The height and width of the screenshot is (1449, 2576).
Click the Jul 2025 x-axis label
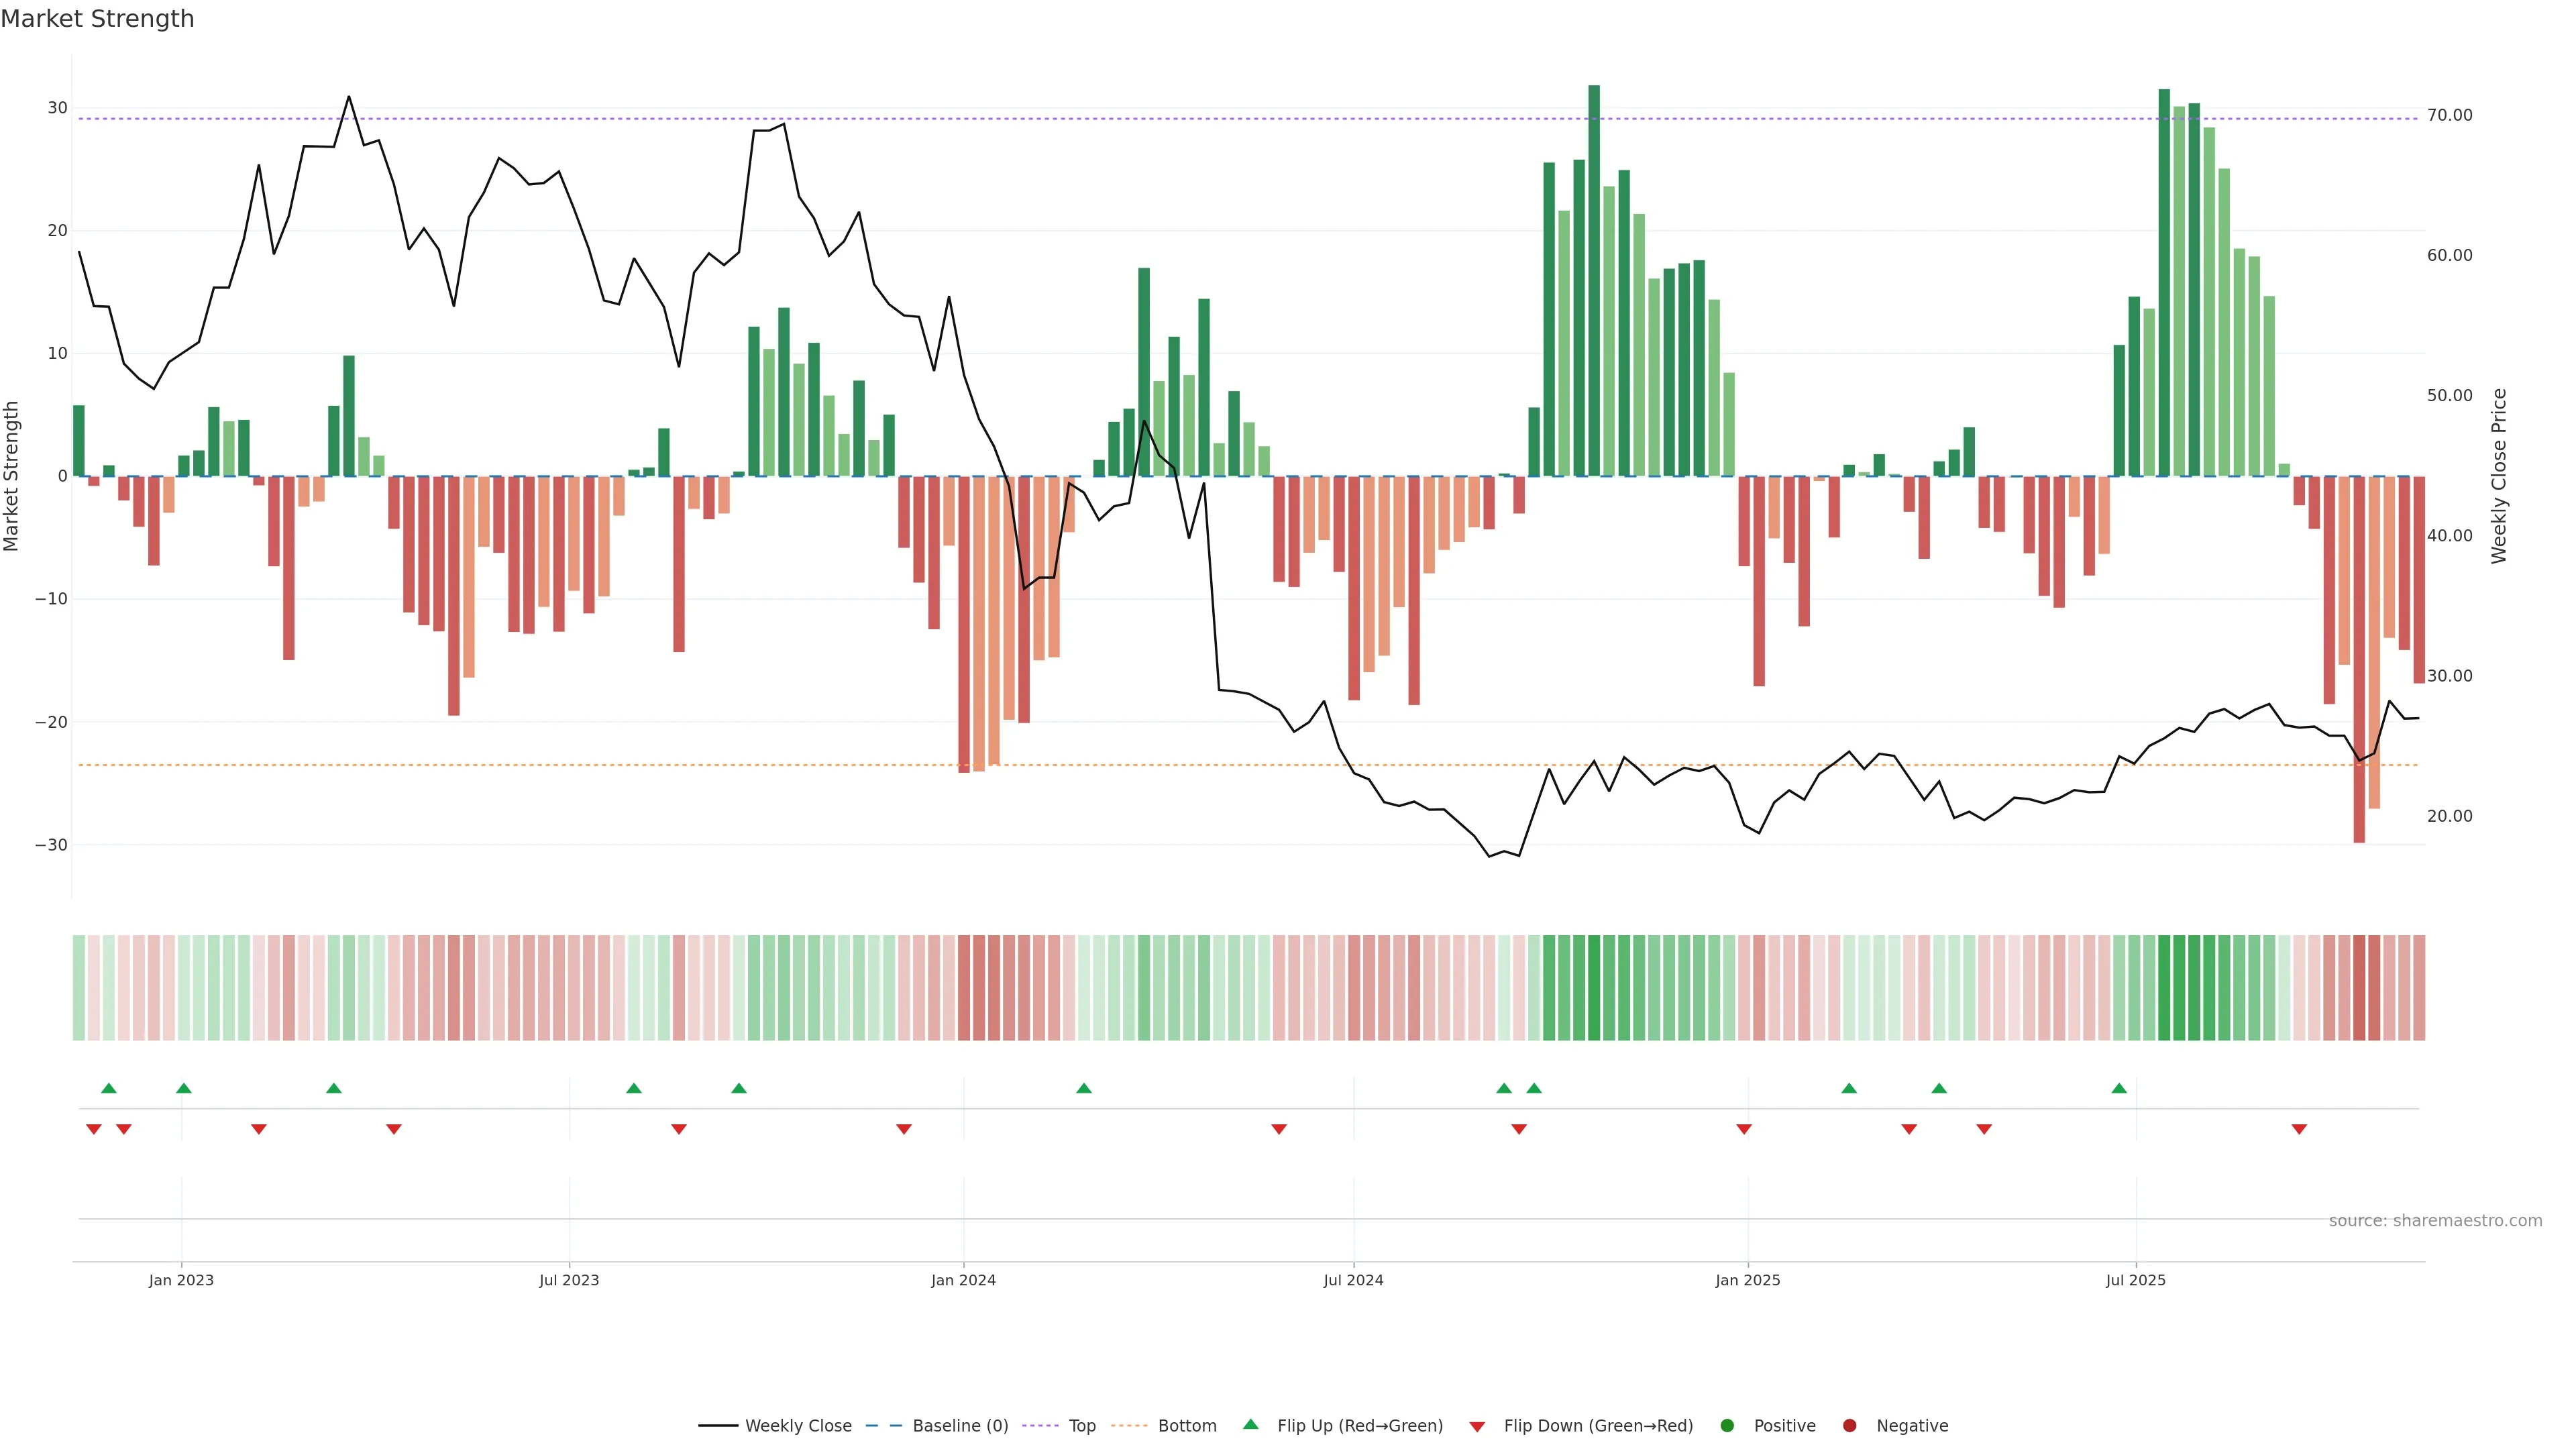(2135, 1280)
